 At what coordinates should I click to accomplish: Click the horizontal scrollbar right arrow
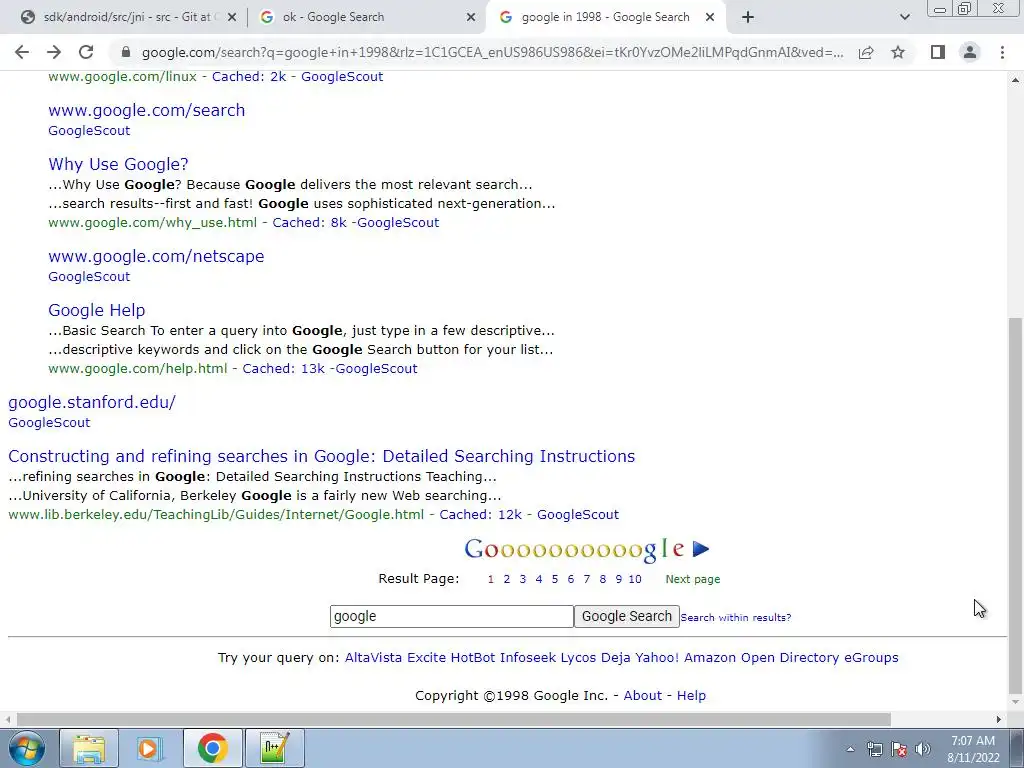[x=999, y=720]
